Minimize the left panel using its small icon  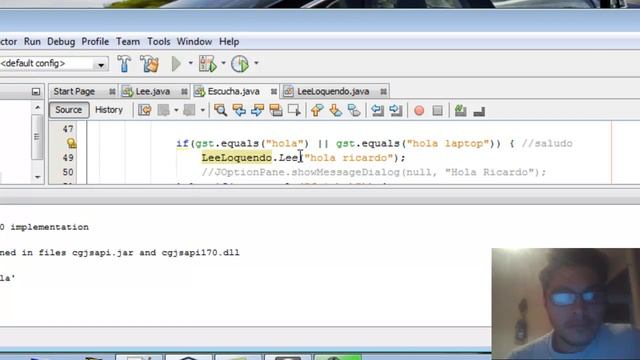pyautogui.click(x=36, y=92)
